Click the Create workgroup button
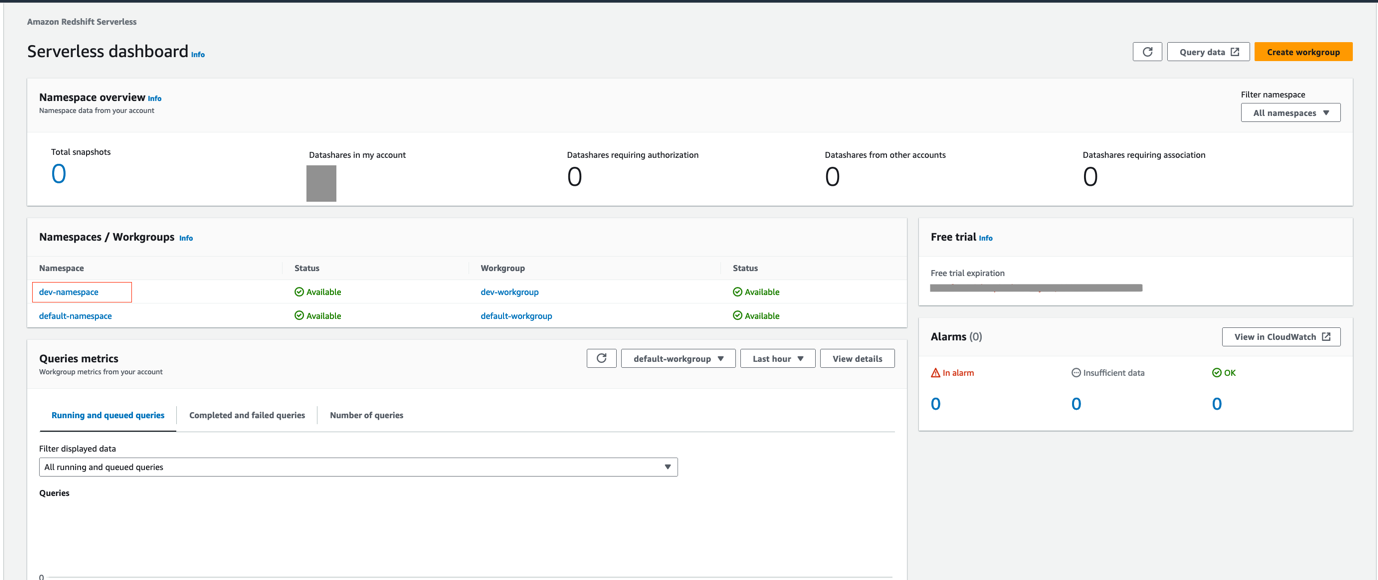Screen dimensions: 1378x580 point(1303,52)
